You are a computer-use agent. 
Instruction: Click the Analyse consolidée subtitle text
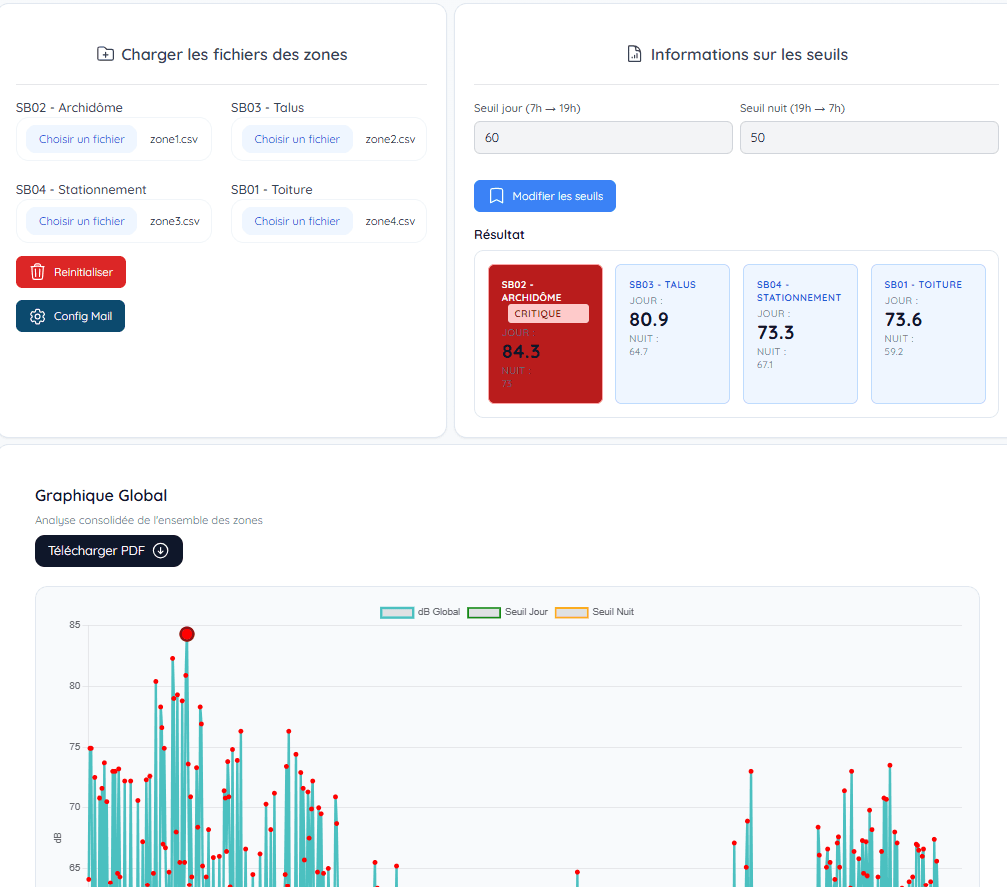coord(148,520)
